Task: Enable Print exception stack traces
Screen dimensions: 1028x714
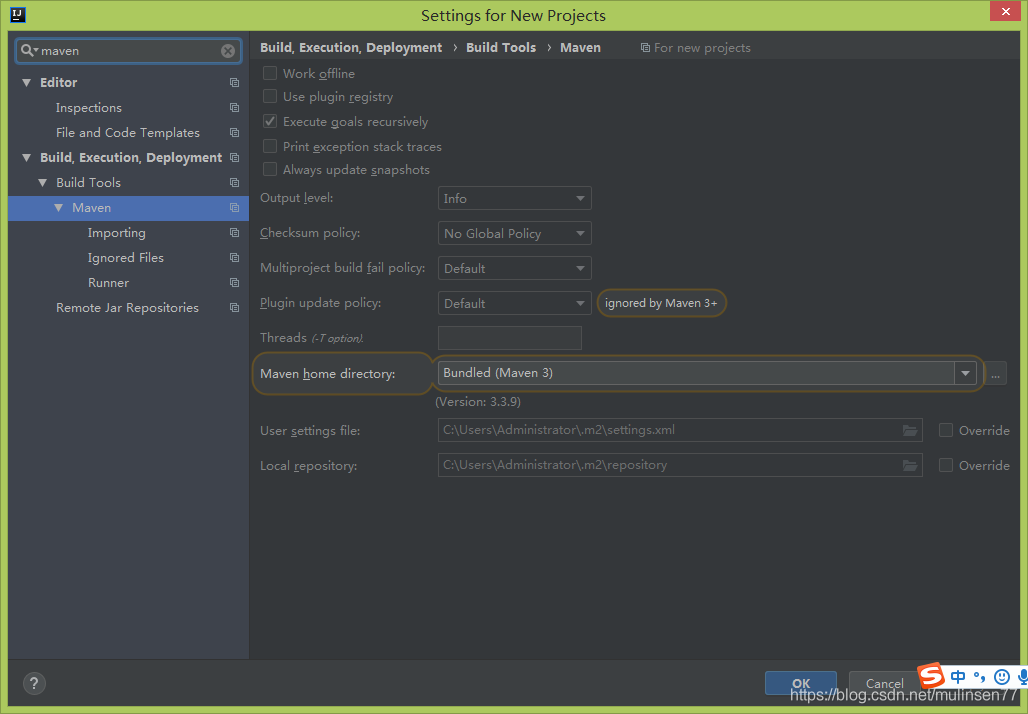Action: point(269,146)
